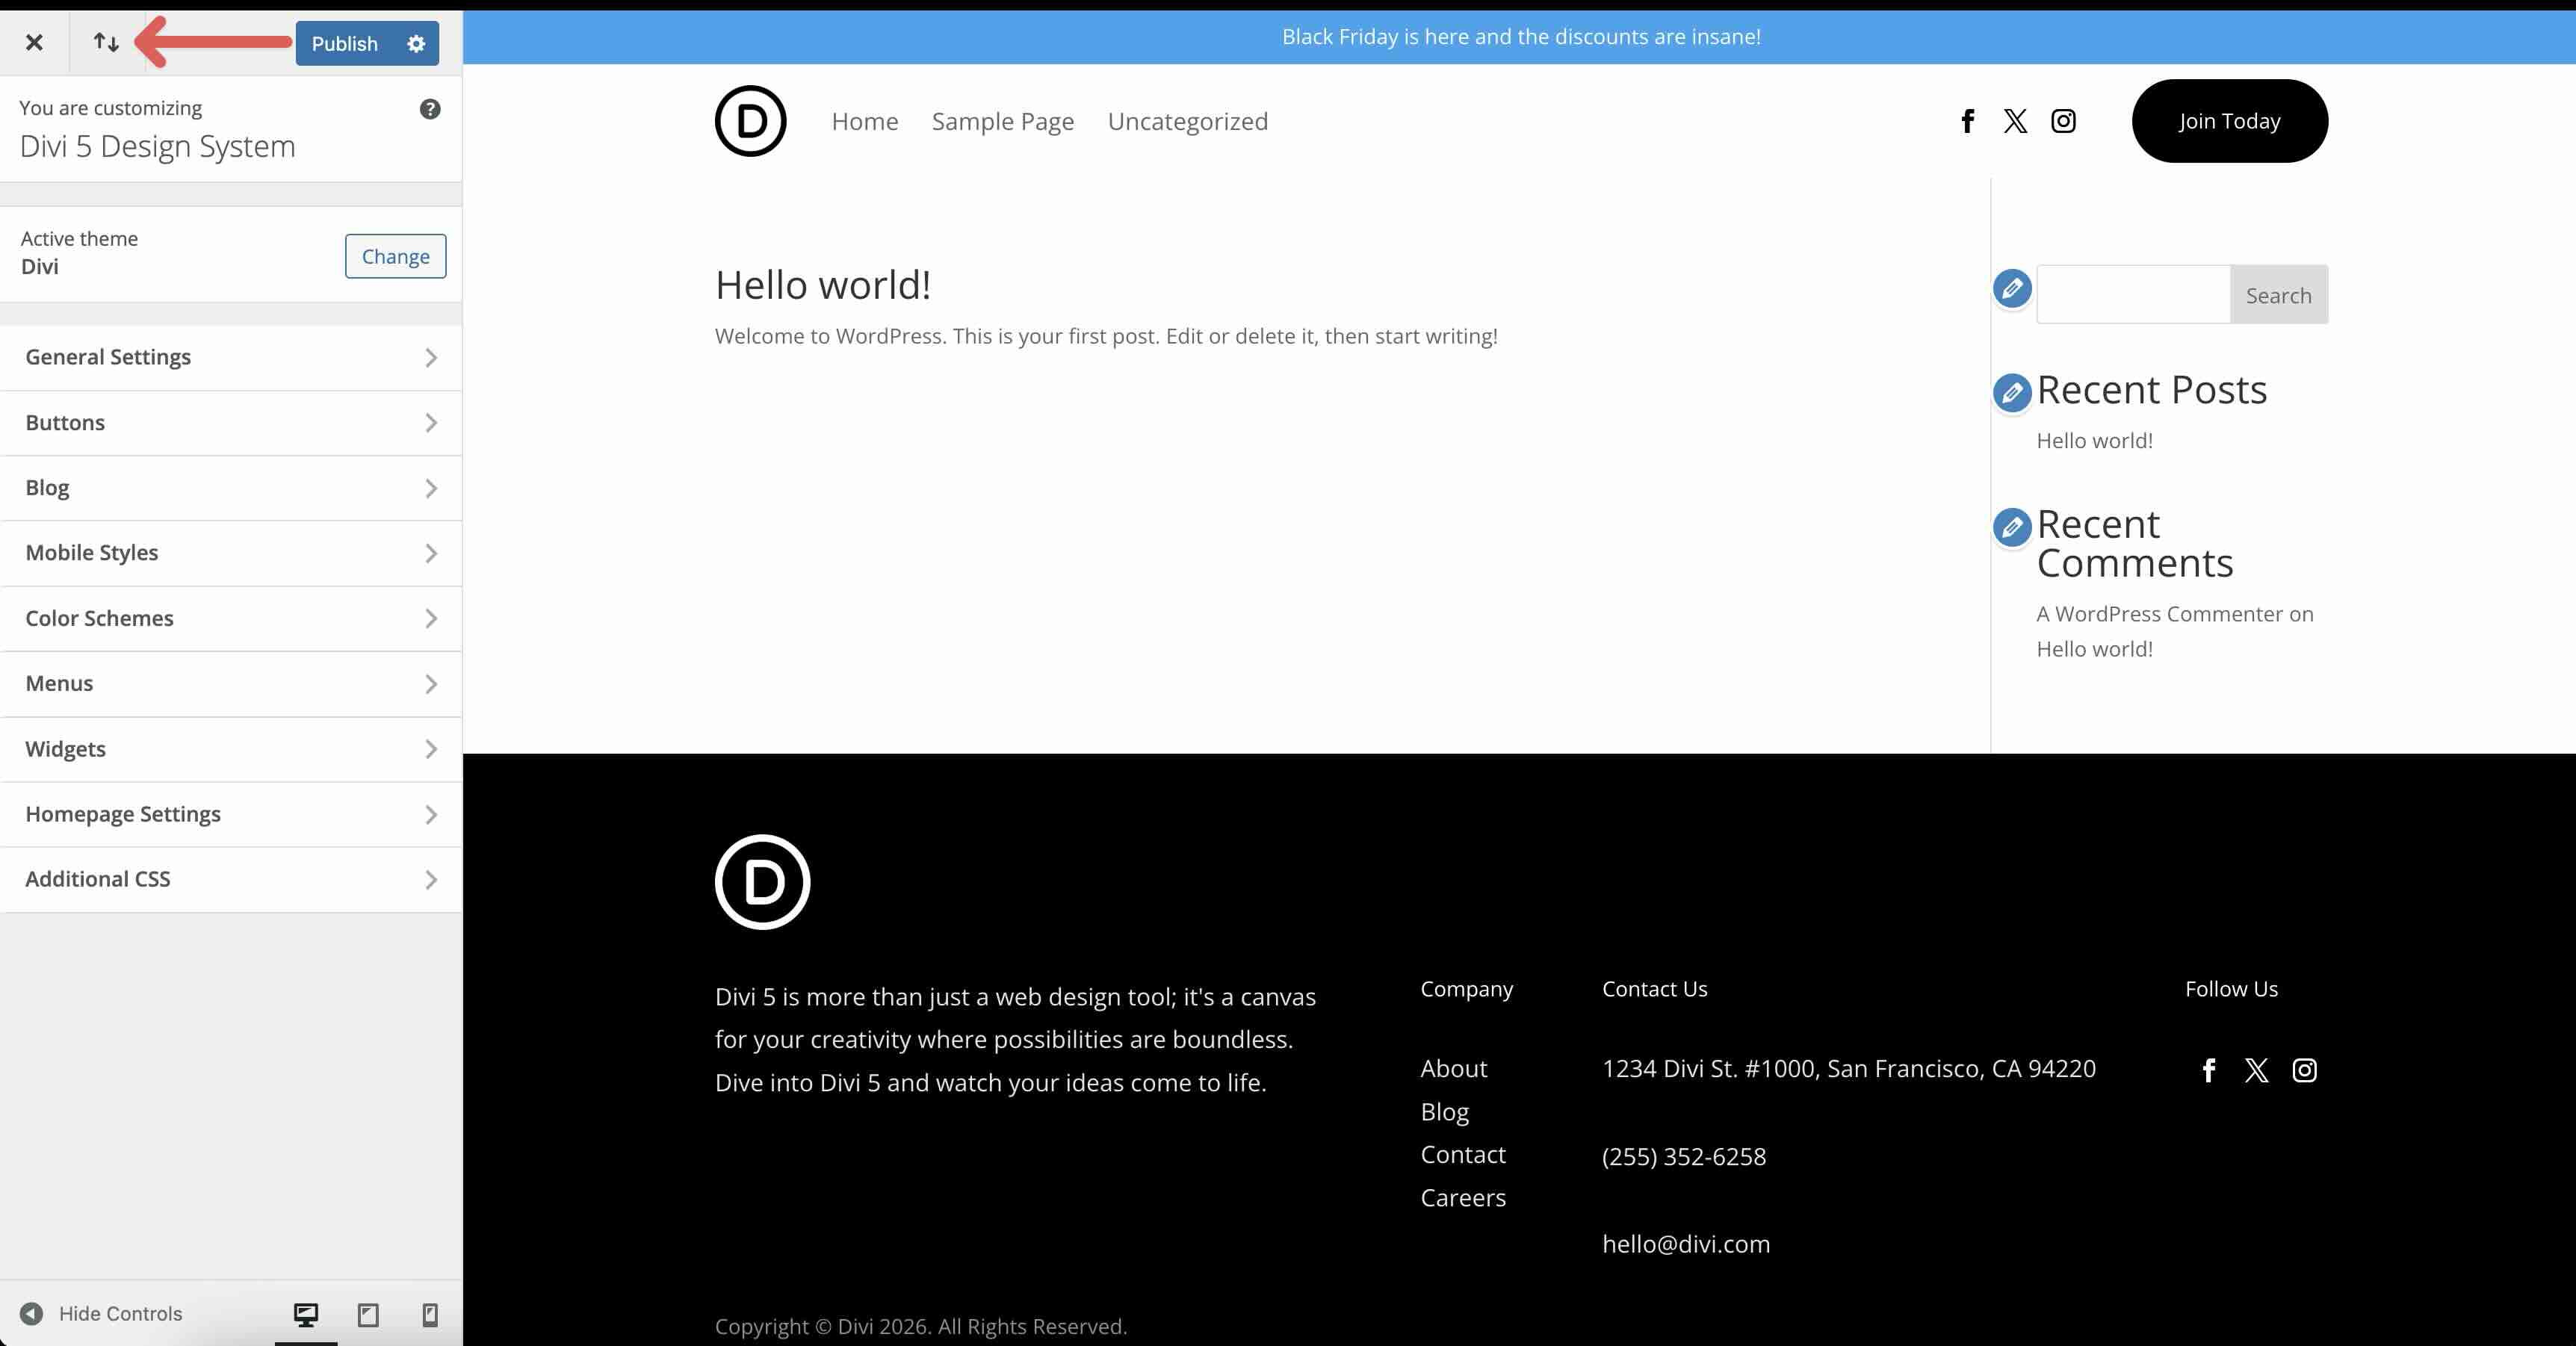Image resolution: width=2576 pixels, height=1346 pixels.
Task: Expand the General Settings section
Action: coord(230,357)
